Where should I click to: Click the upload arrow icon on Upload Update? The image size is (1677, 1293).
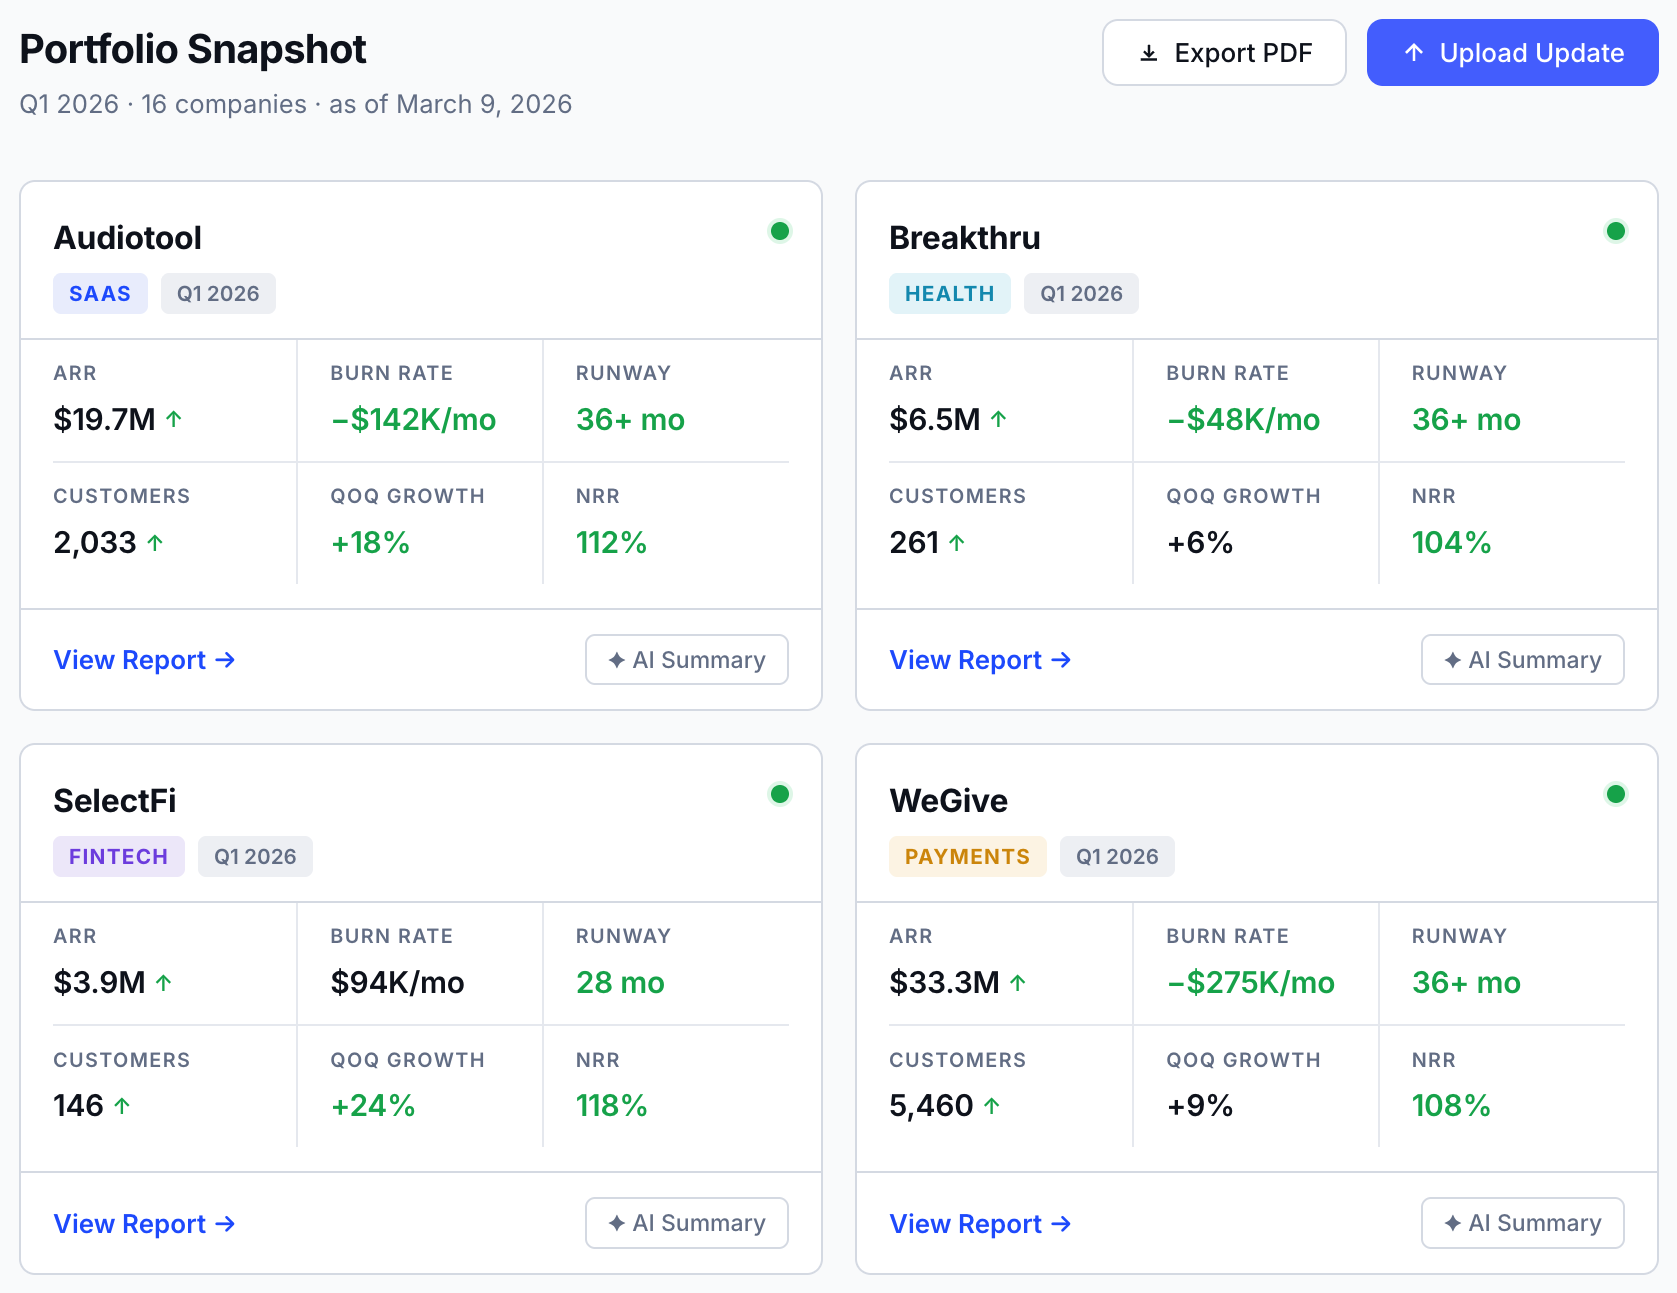(x=1413, y=52)
